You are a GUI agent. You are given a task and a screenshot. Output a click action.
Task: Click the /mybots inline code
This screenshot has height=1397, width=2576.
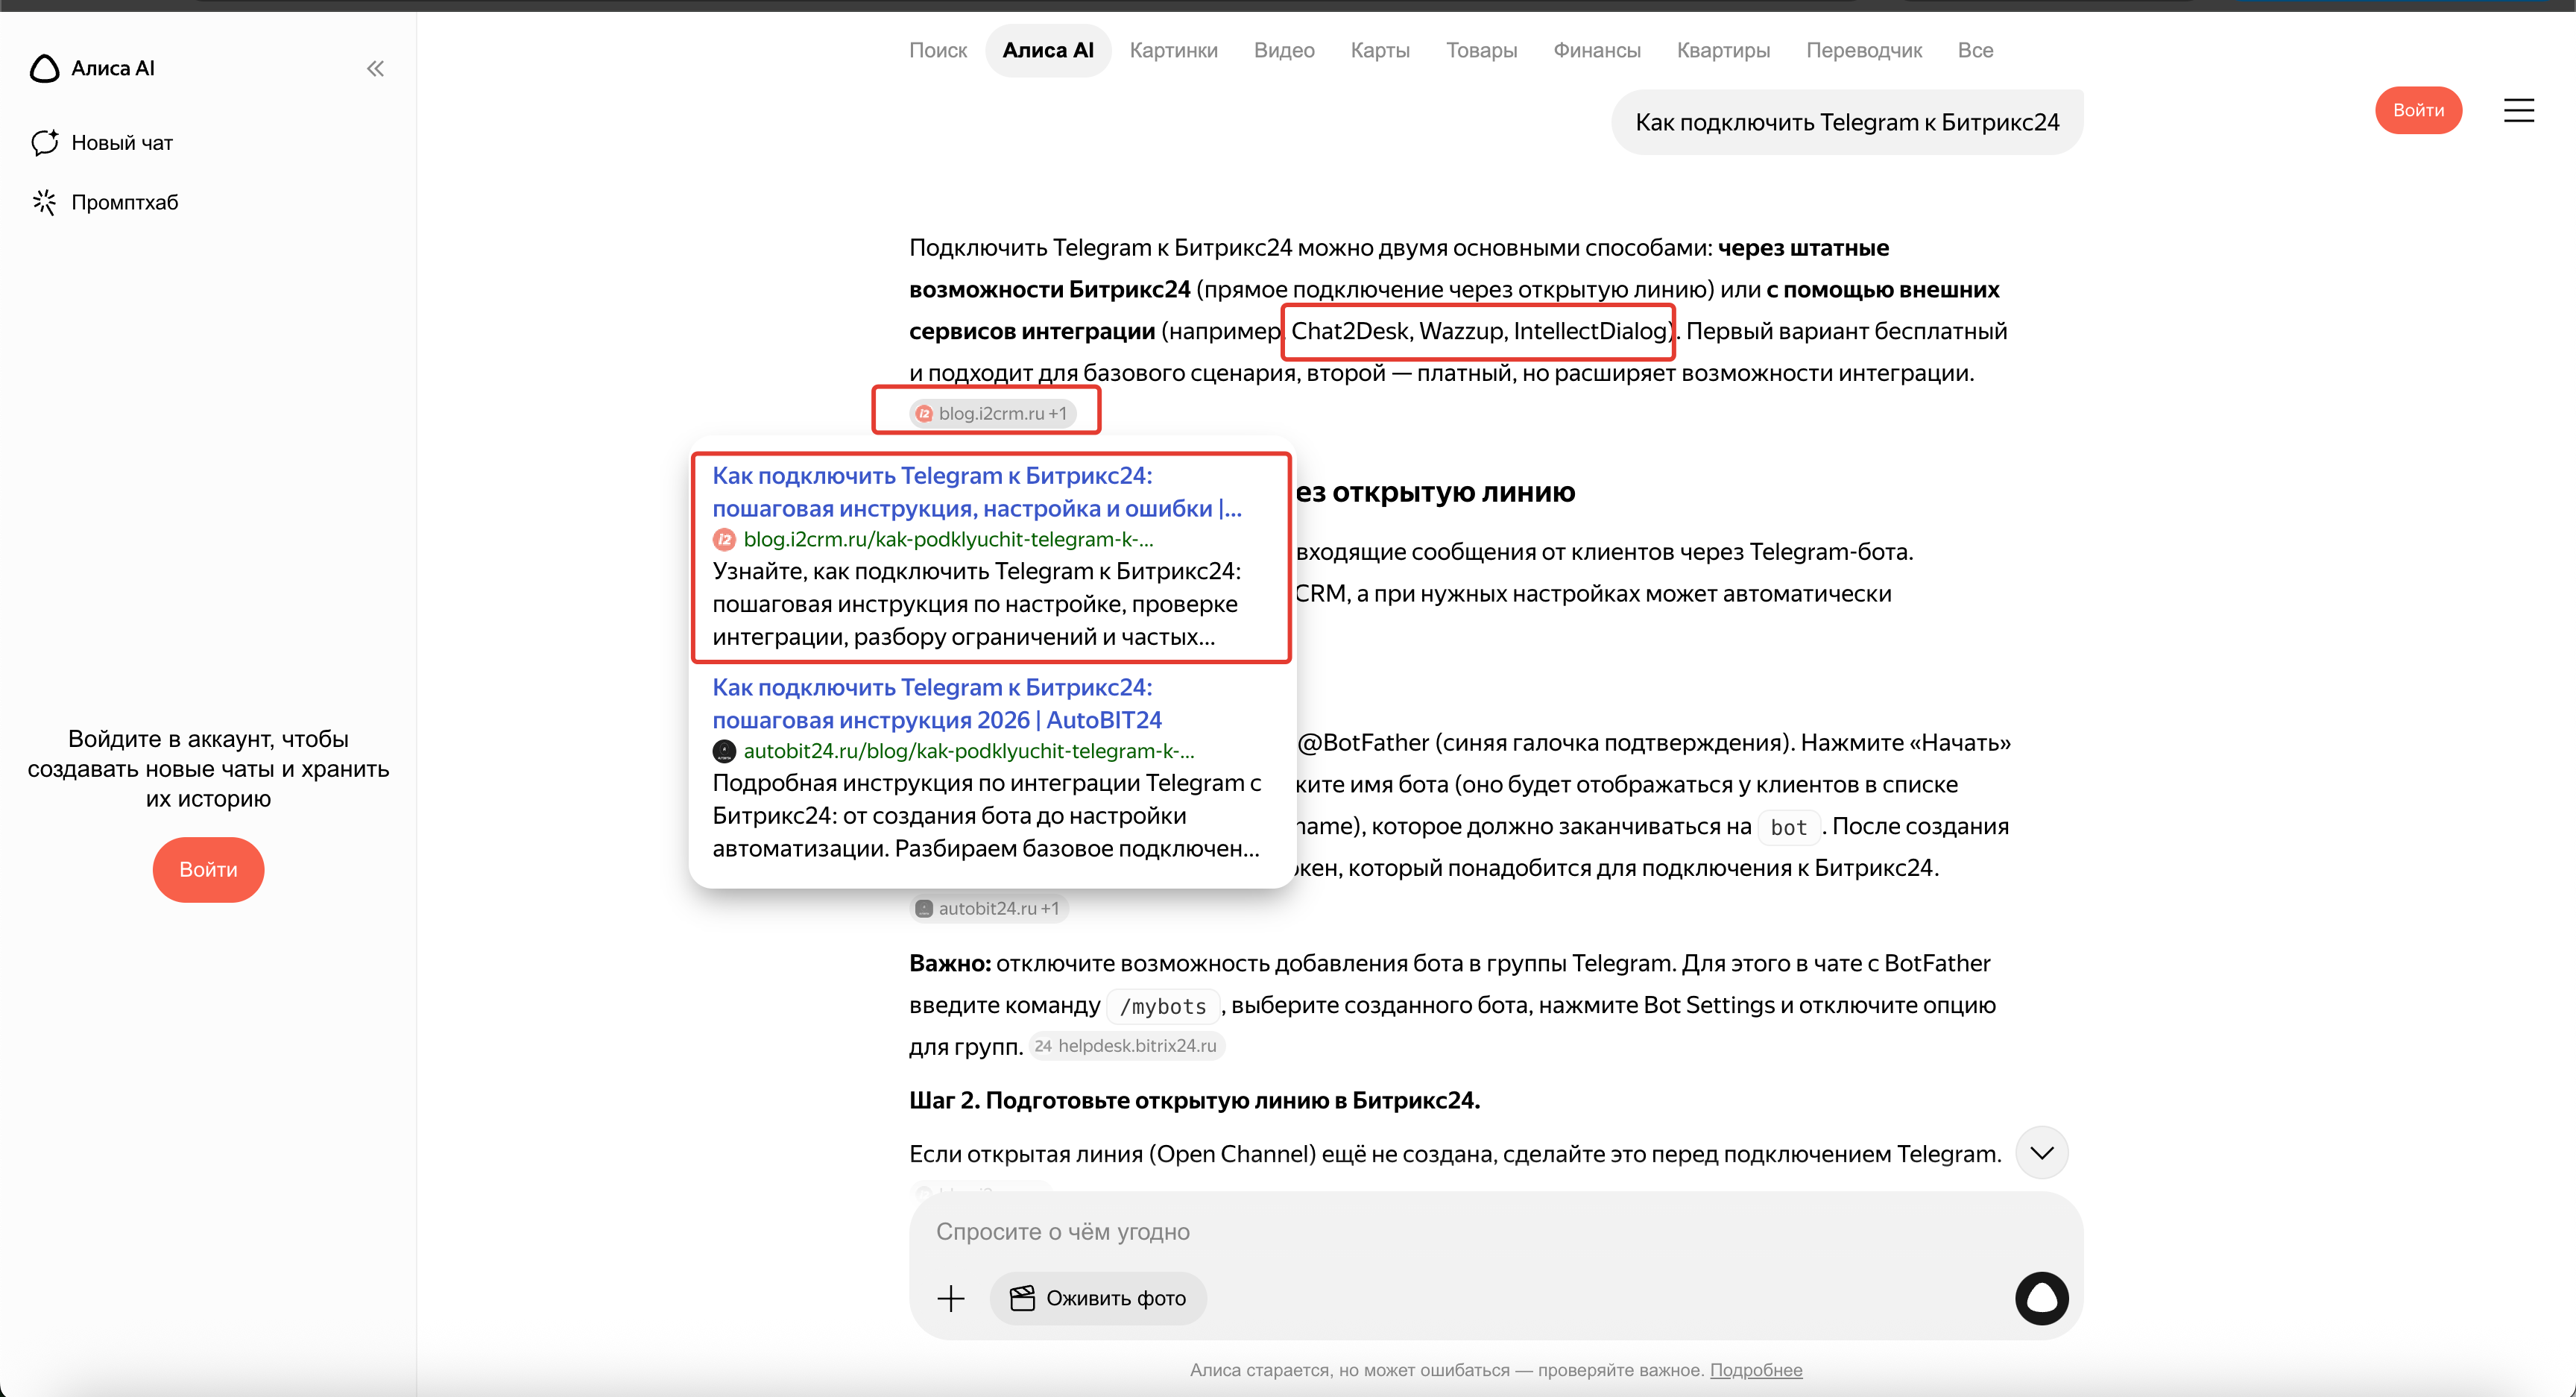1163,1006
